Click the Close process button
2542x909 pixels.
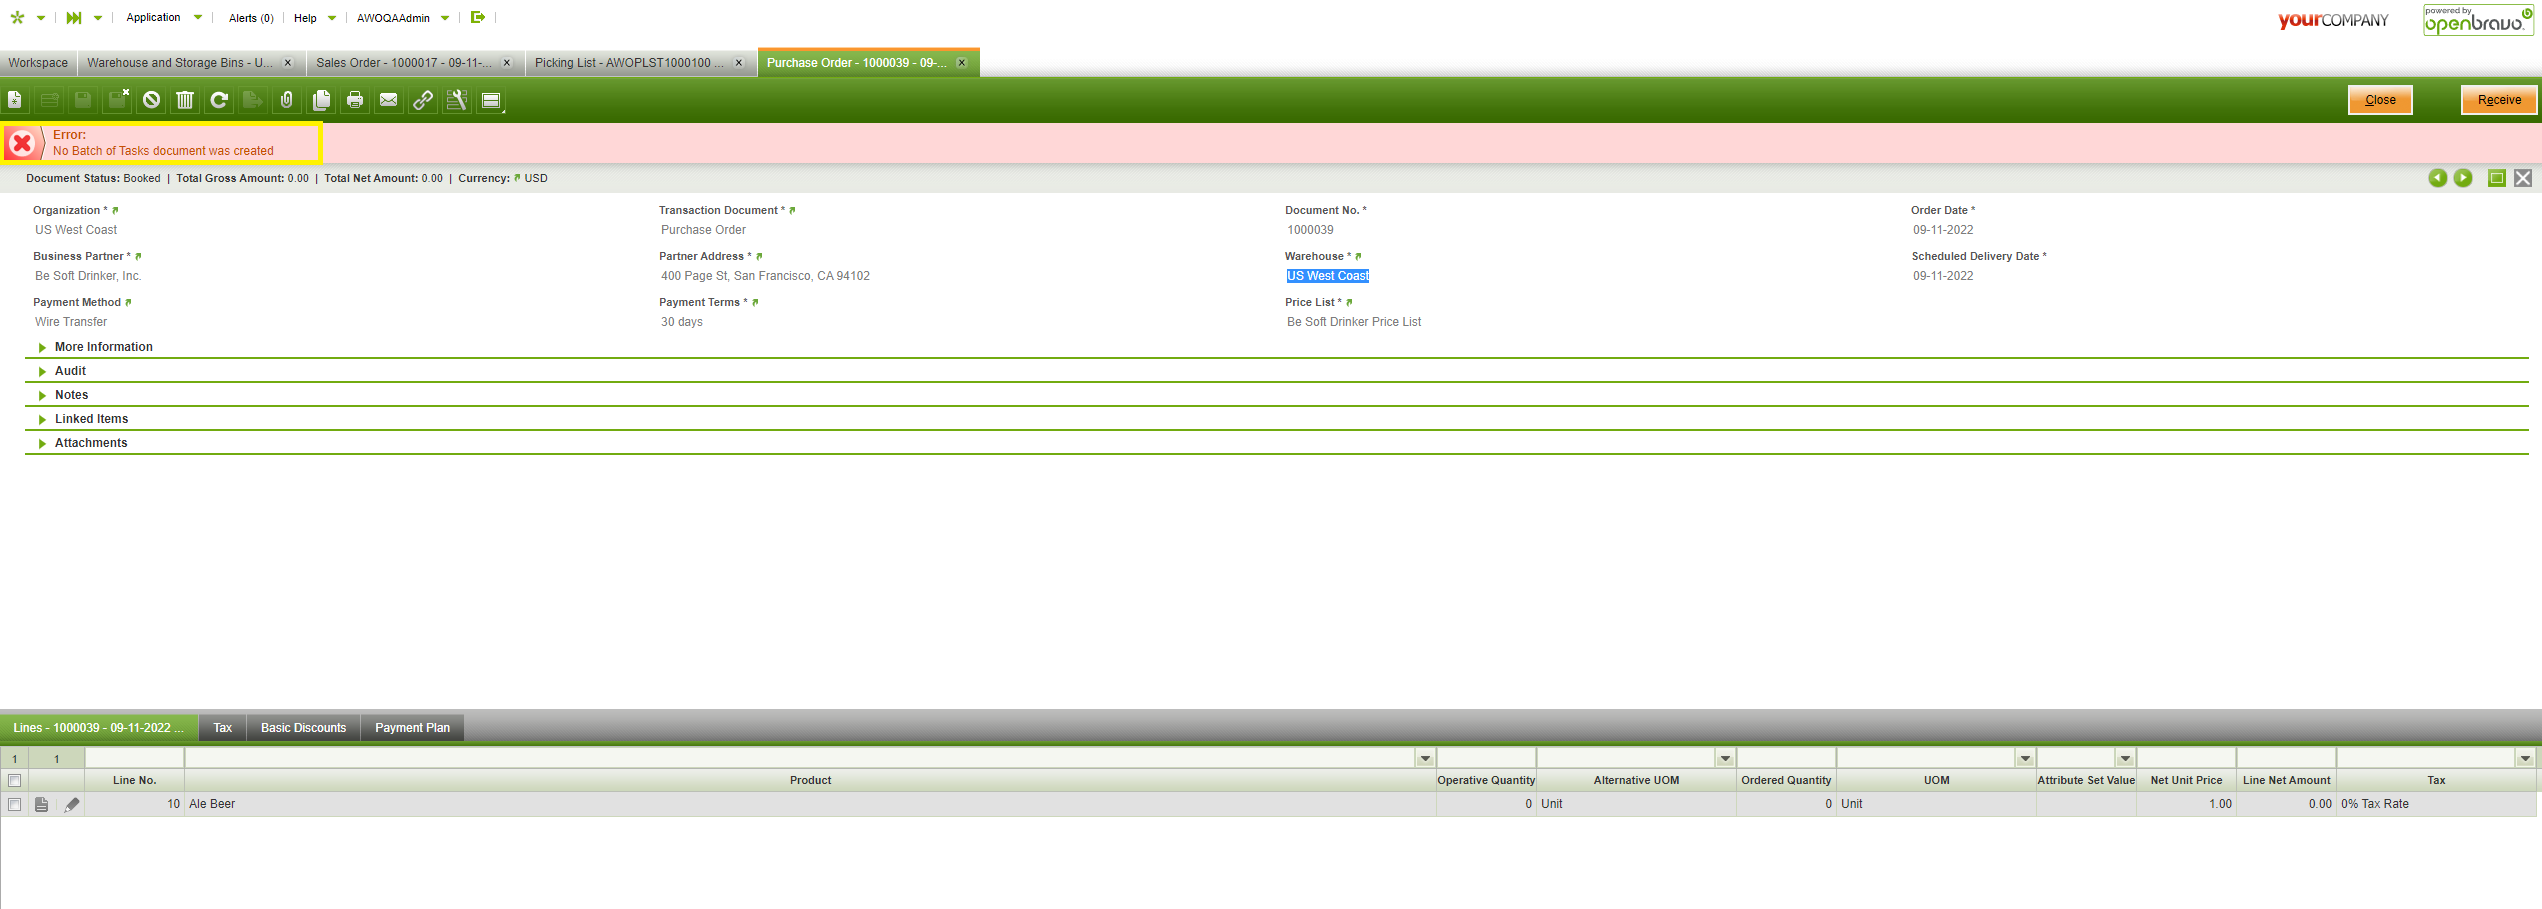[x=2380, y=100]
